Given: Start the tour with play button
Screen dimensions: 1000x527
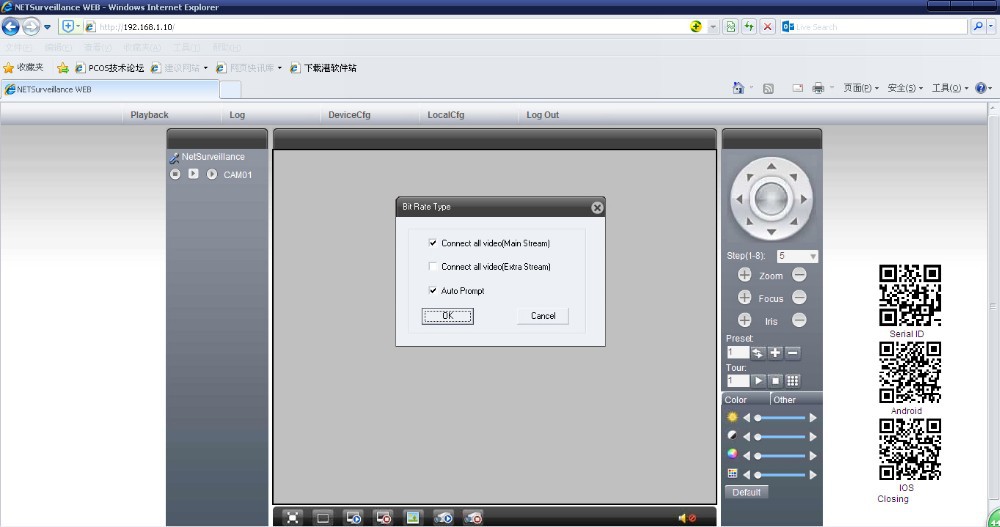Looking at the screenshot, I should pos(758,381).
